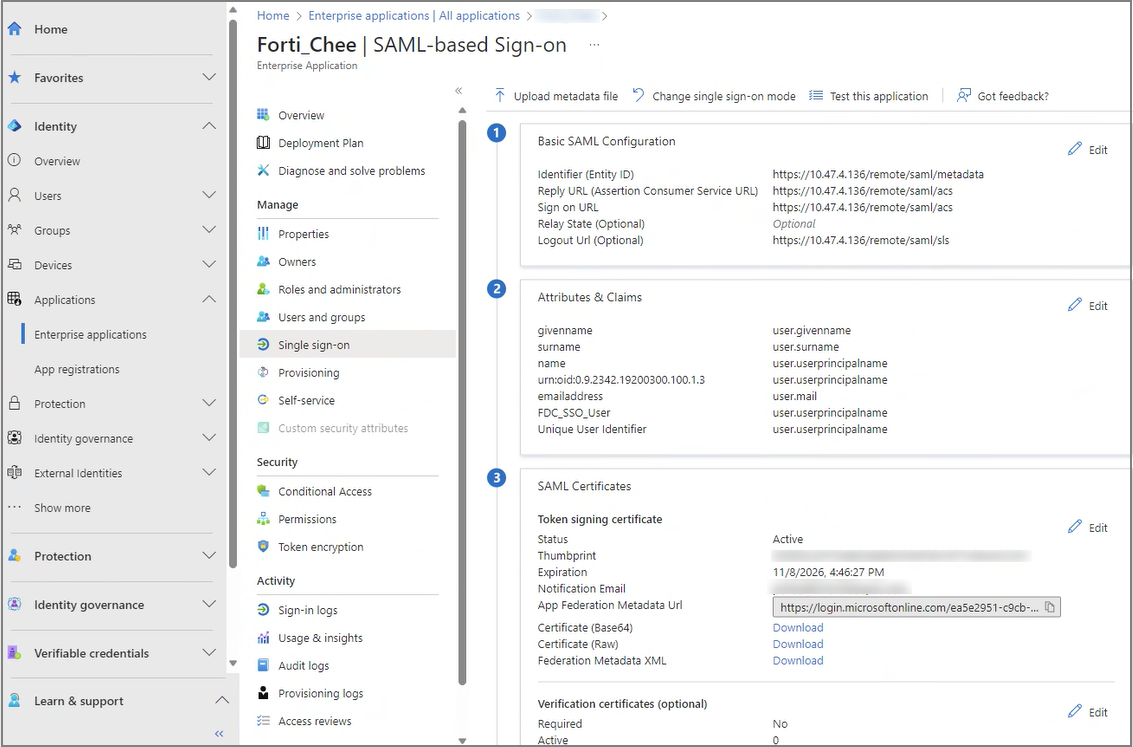
Task: Click the Change single sign-on mode icon
Action: (639, 96)
